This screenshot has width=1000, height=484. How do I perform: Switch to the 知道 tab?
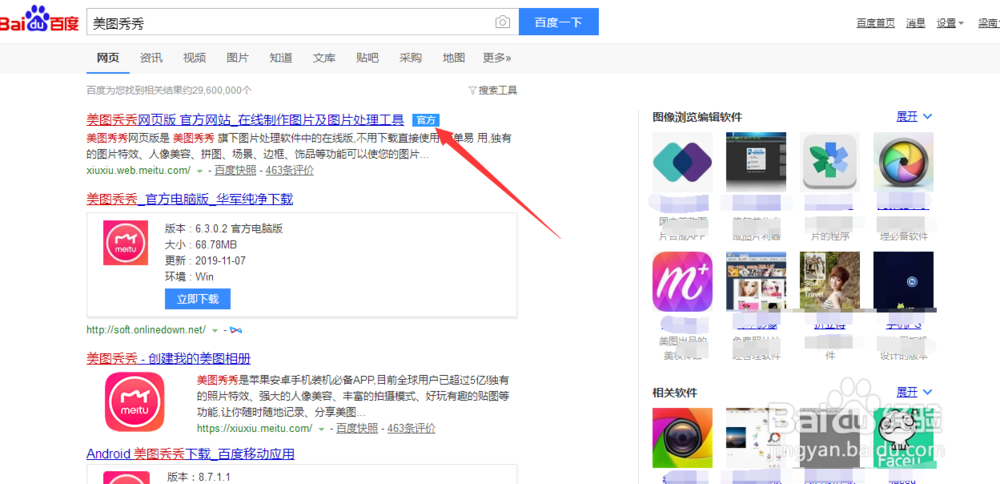point(281,58)
